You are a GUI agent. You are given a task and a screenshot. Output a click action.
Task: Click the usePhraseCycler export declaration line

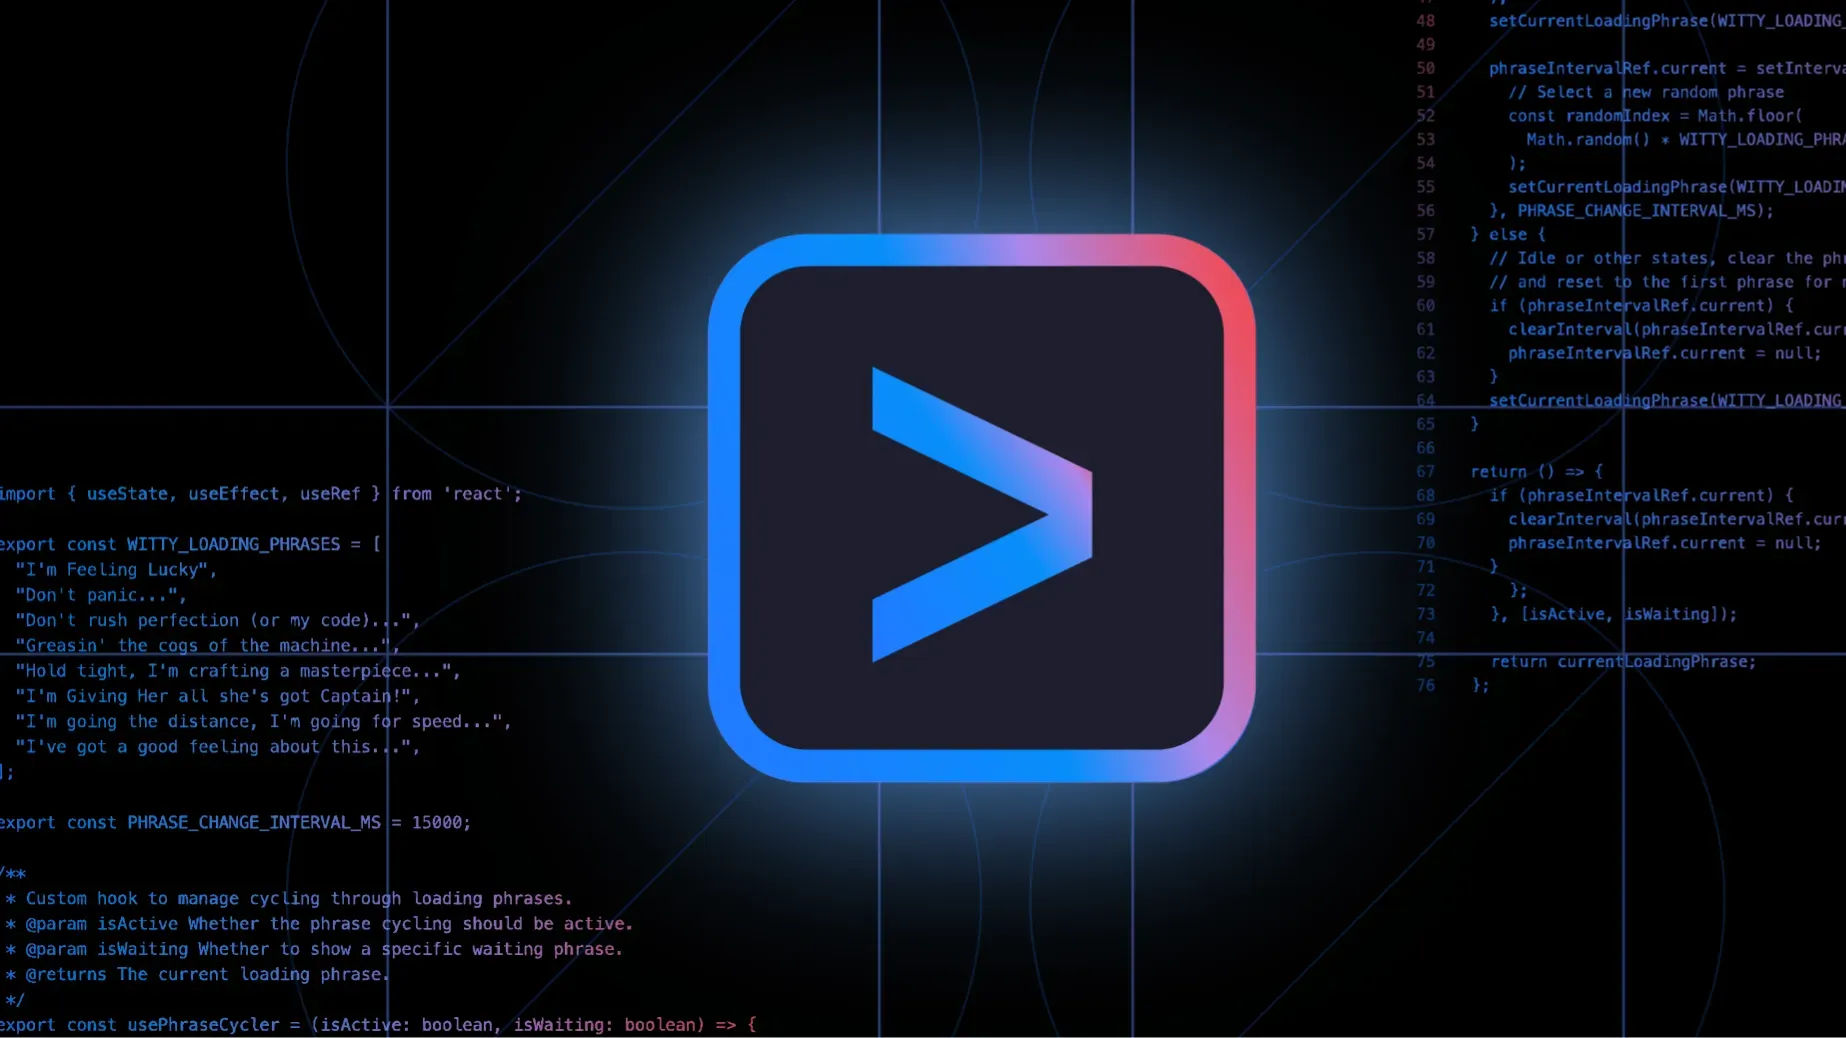tap(378, 1025)
